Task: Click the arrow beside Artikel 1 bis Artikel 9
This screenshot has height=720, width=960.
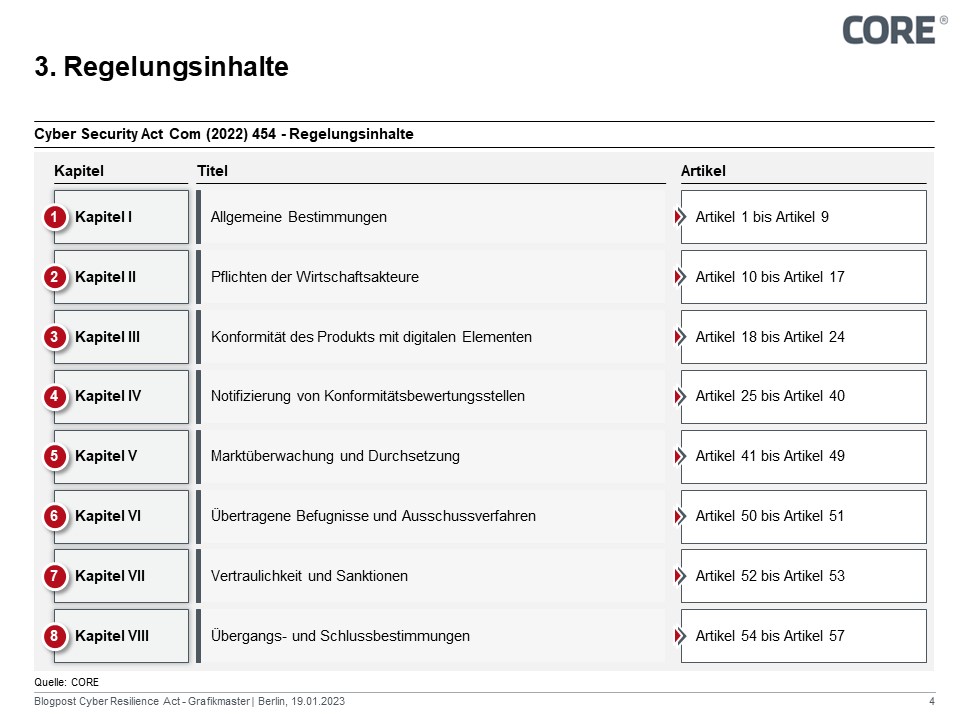Action: [x=680, y=217]
